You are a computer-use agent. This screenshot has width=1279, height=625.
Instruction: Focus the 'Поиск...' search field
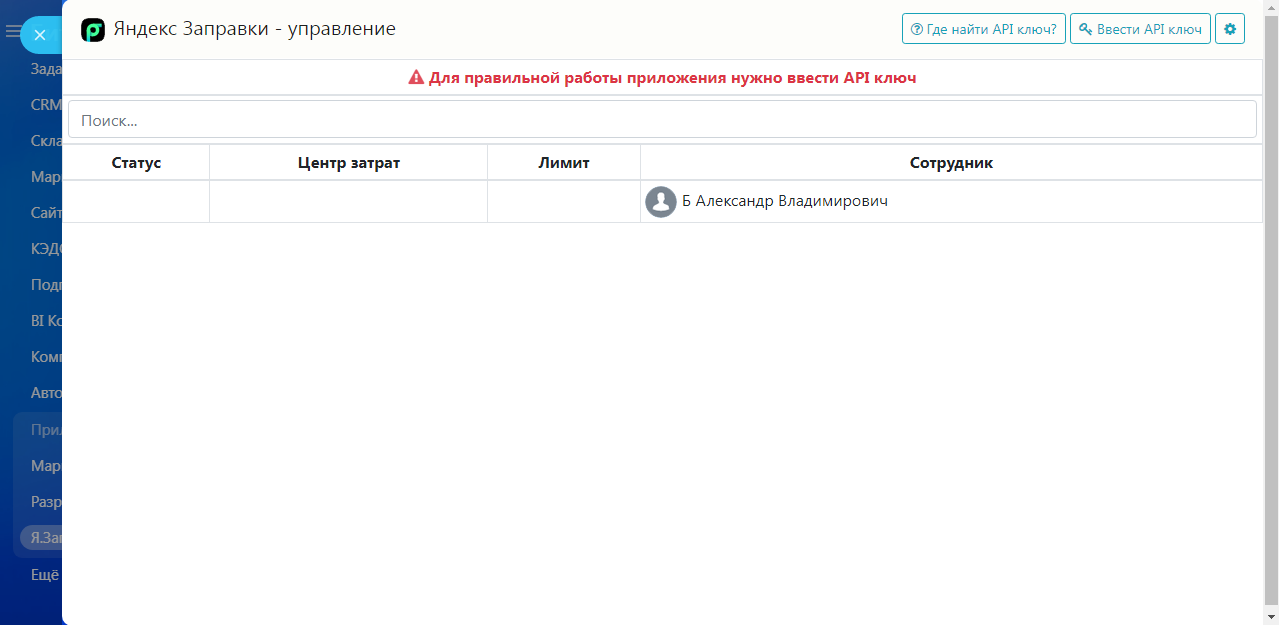coord(662,120)
